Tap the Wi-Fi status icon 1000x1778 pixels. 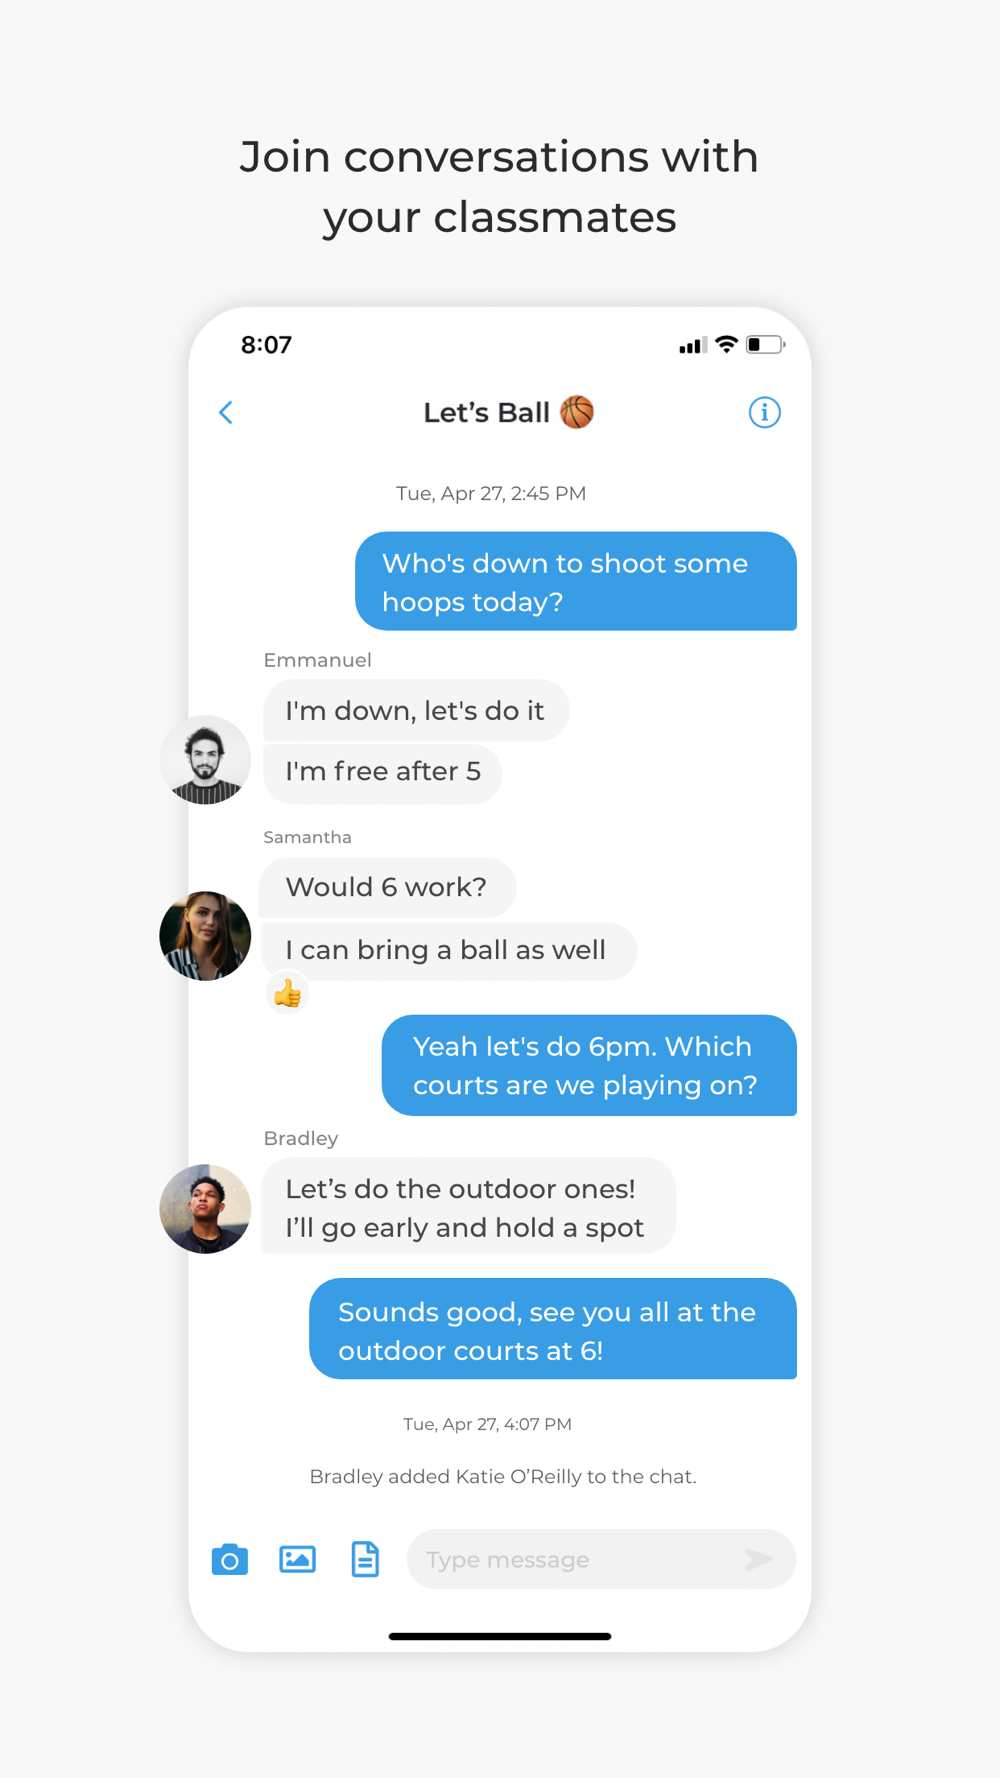tap(727, 344)
